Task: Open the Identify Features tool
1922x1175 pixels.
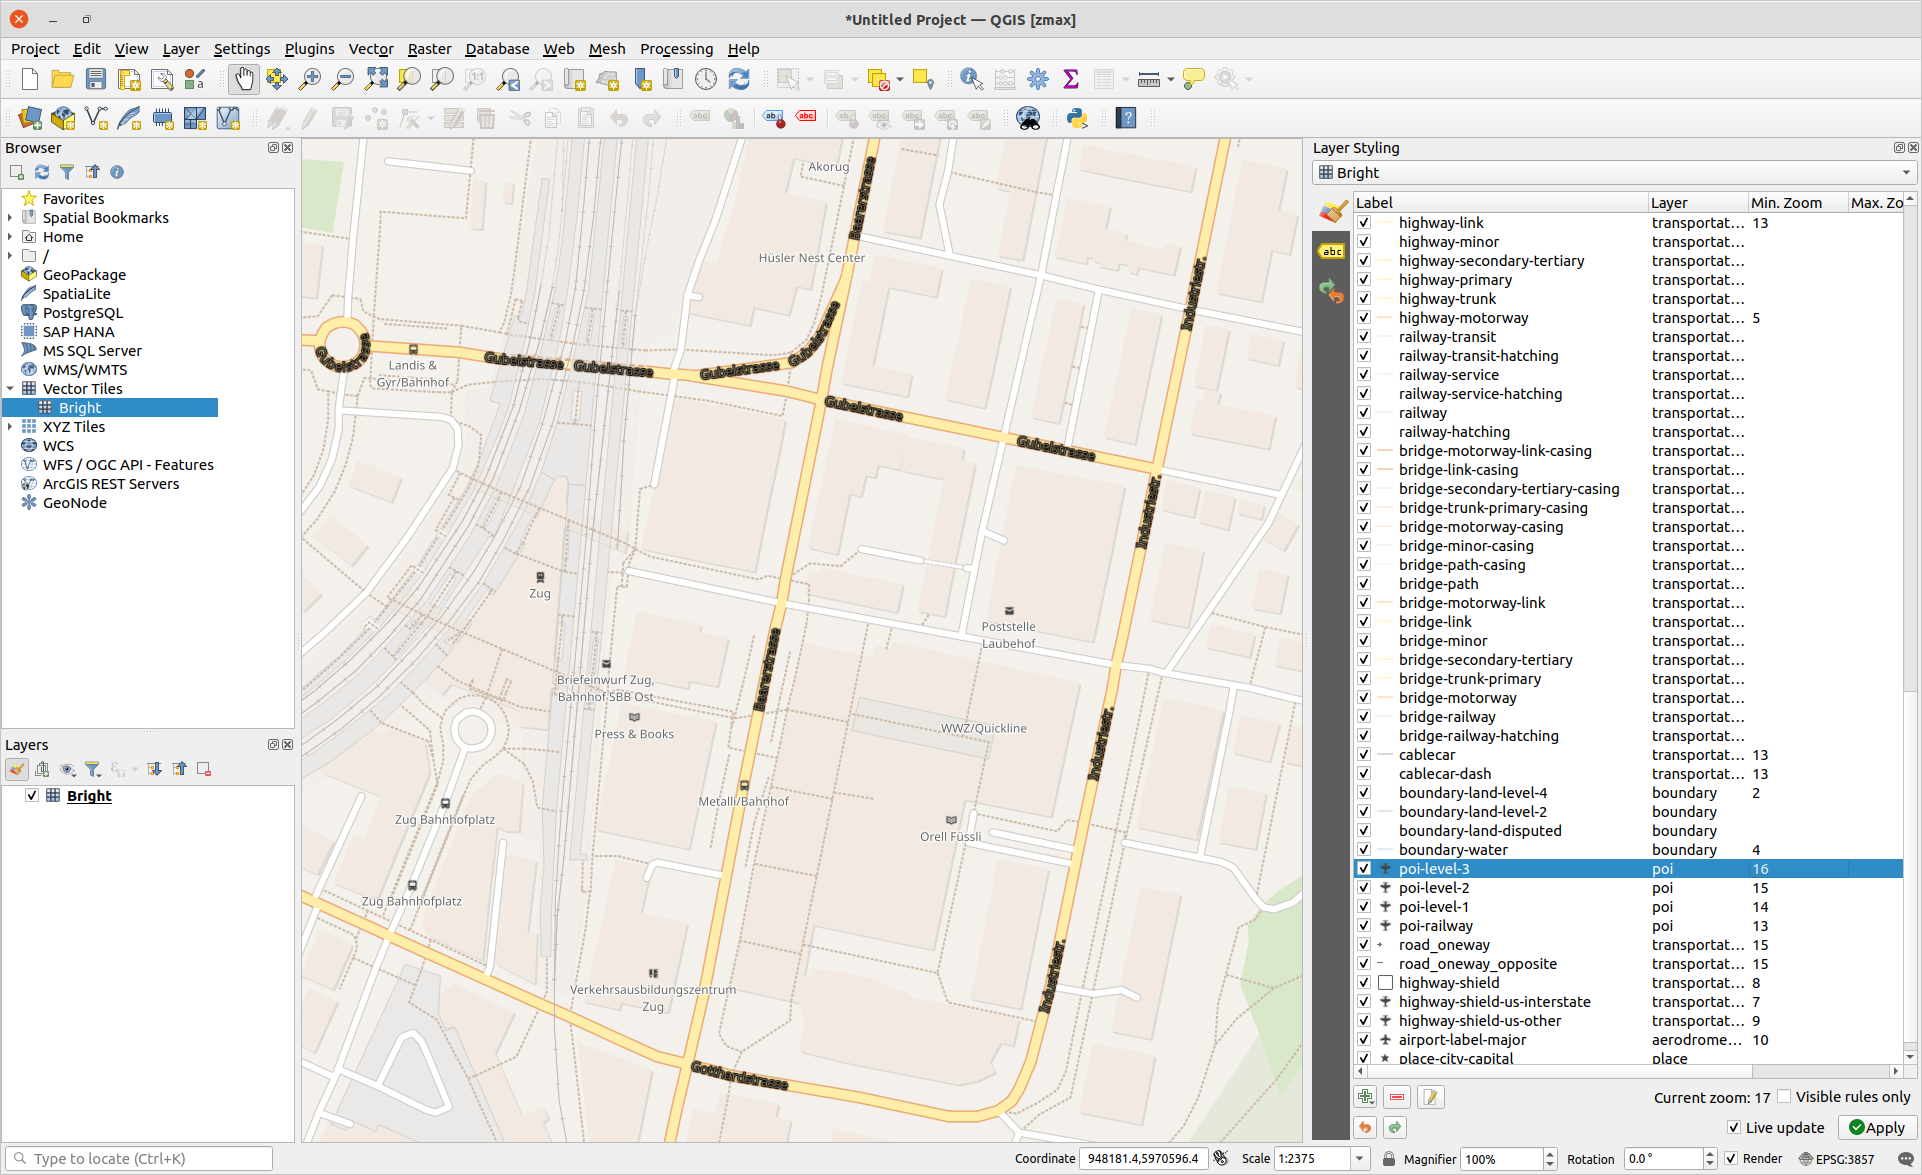Action: coord(970,79)
